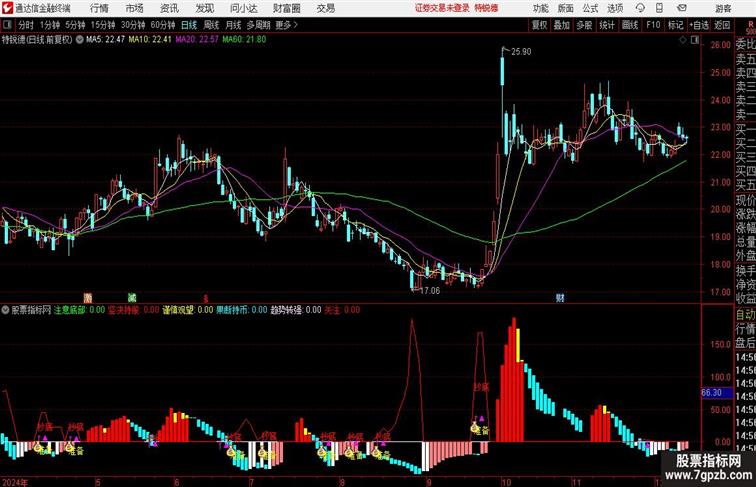Select the 周线 weekly period tab
Viewport: 756px width, 487px height.
pos(211,25)
